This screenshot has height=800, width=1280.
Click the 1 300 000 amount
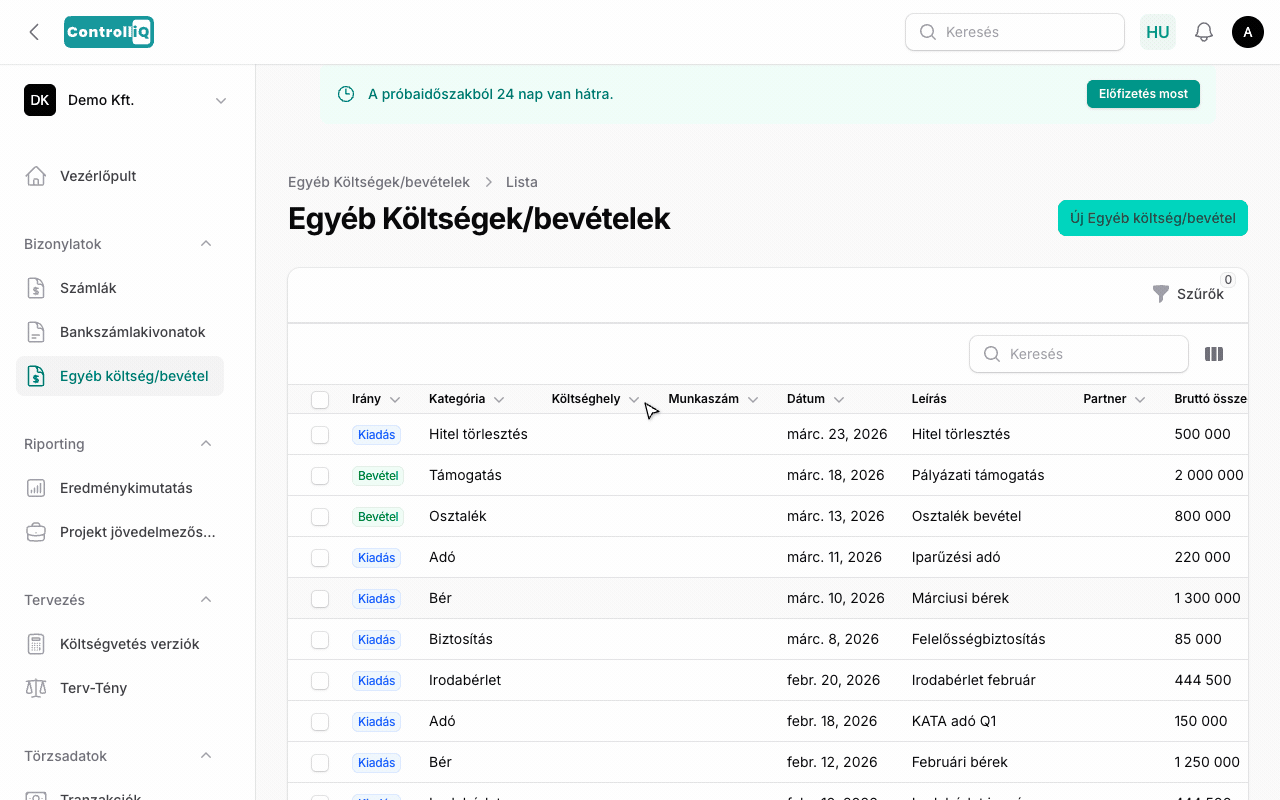coord(1207,598)
